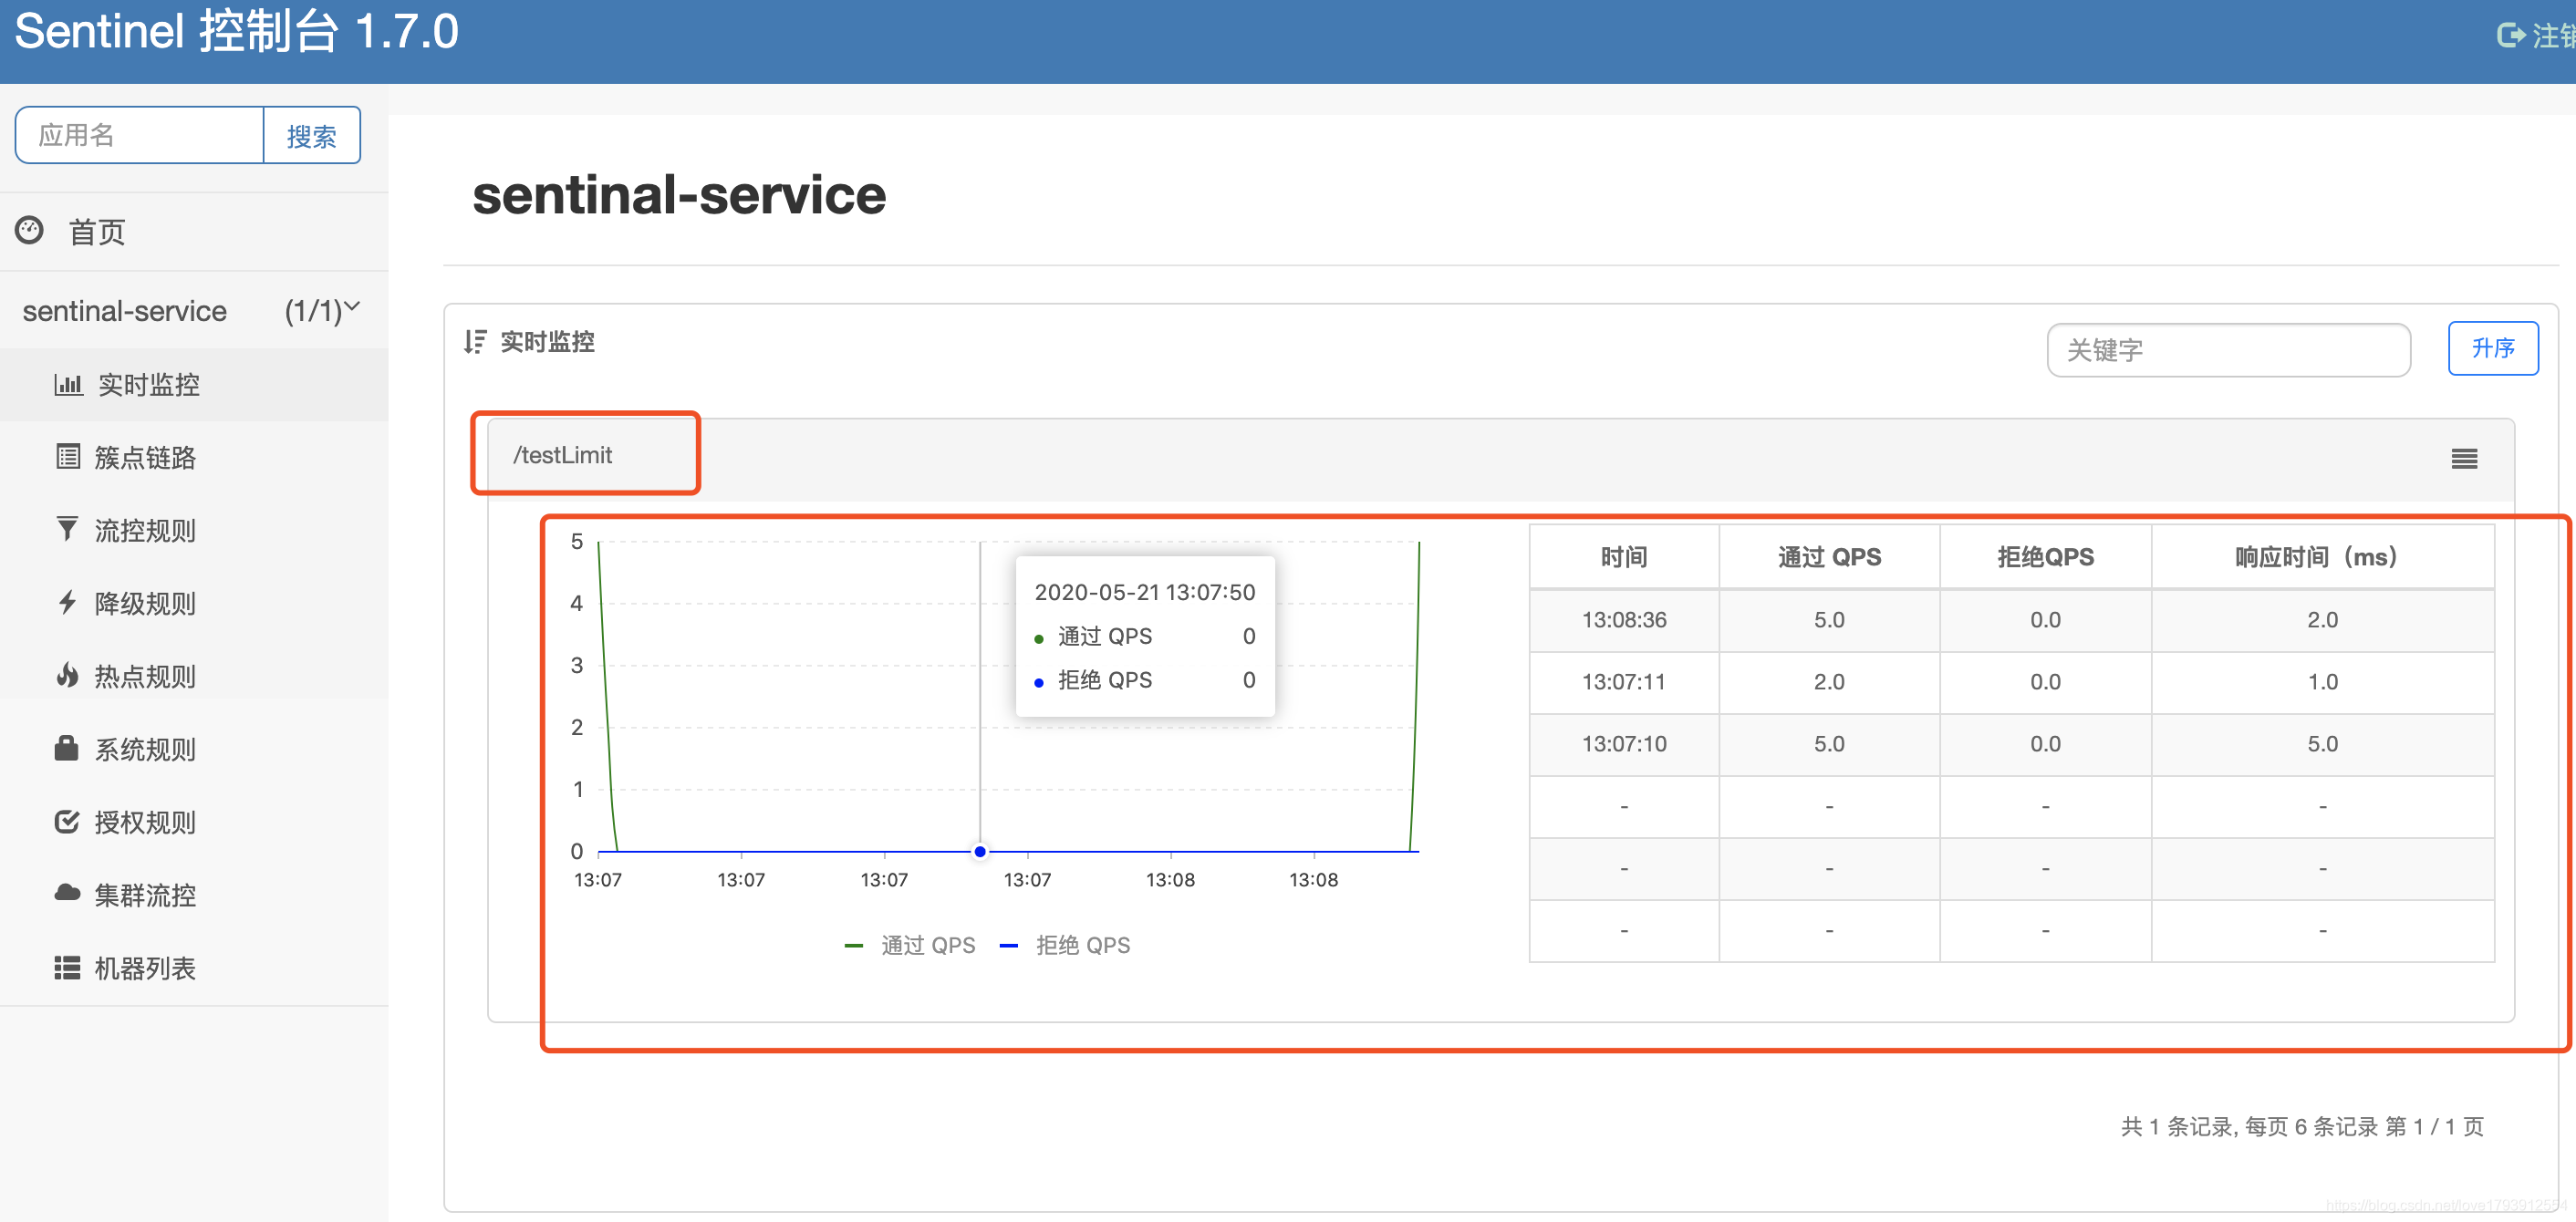Click the dashboard icon next to 首页

[29, 230]
